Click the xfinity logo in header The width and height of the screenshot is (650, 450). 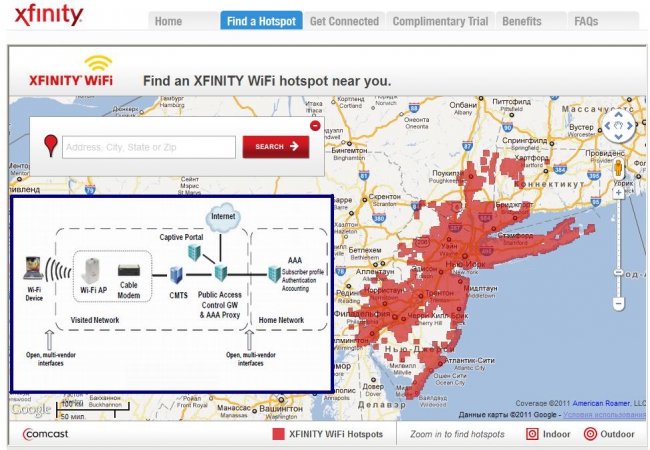[49, 15]
